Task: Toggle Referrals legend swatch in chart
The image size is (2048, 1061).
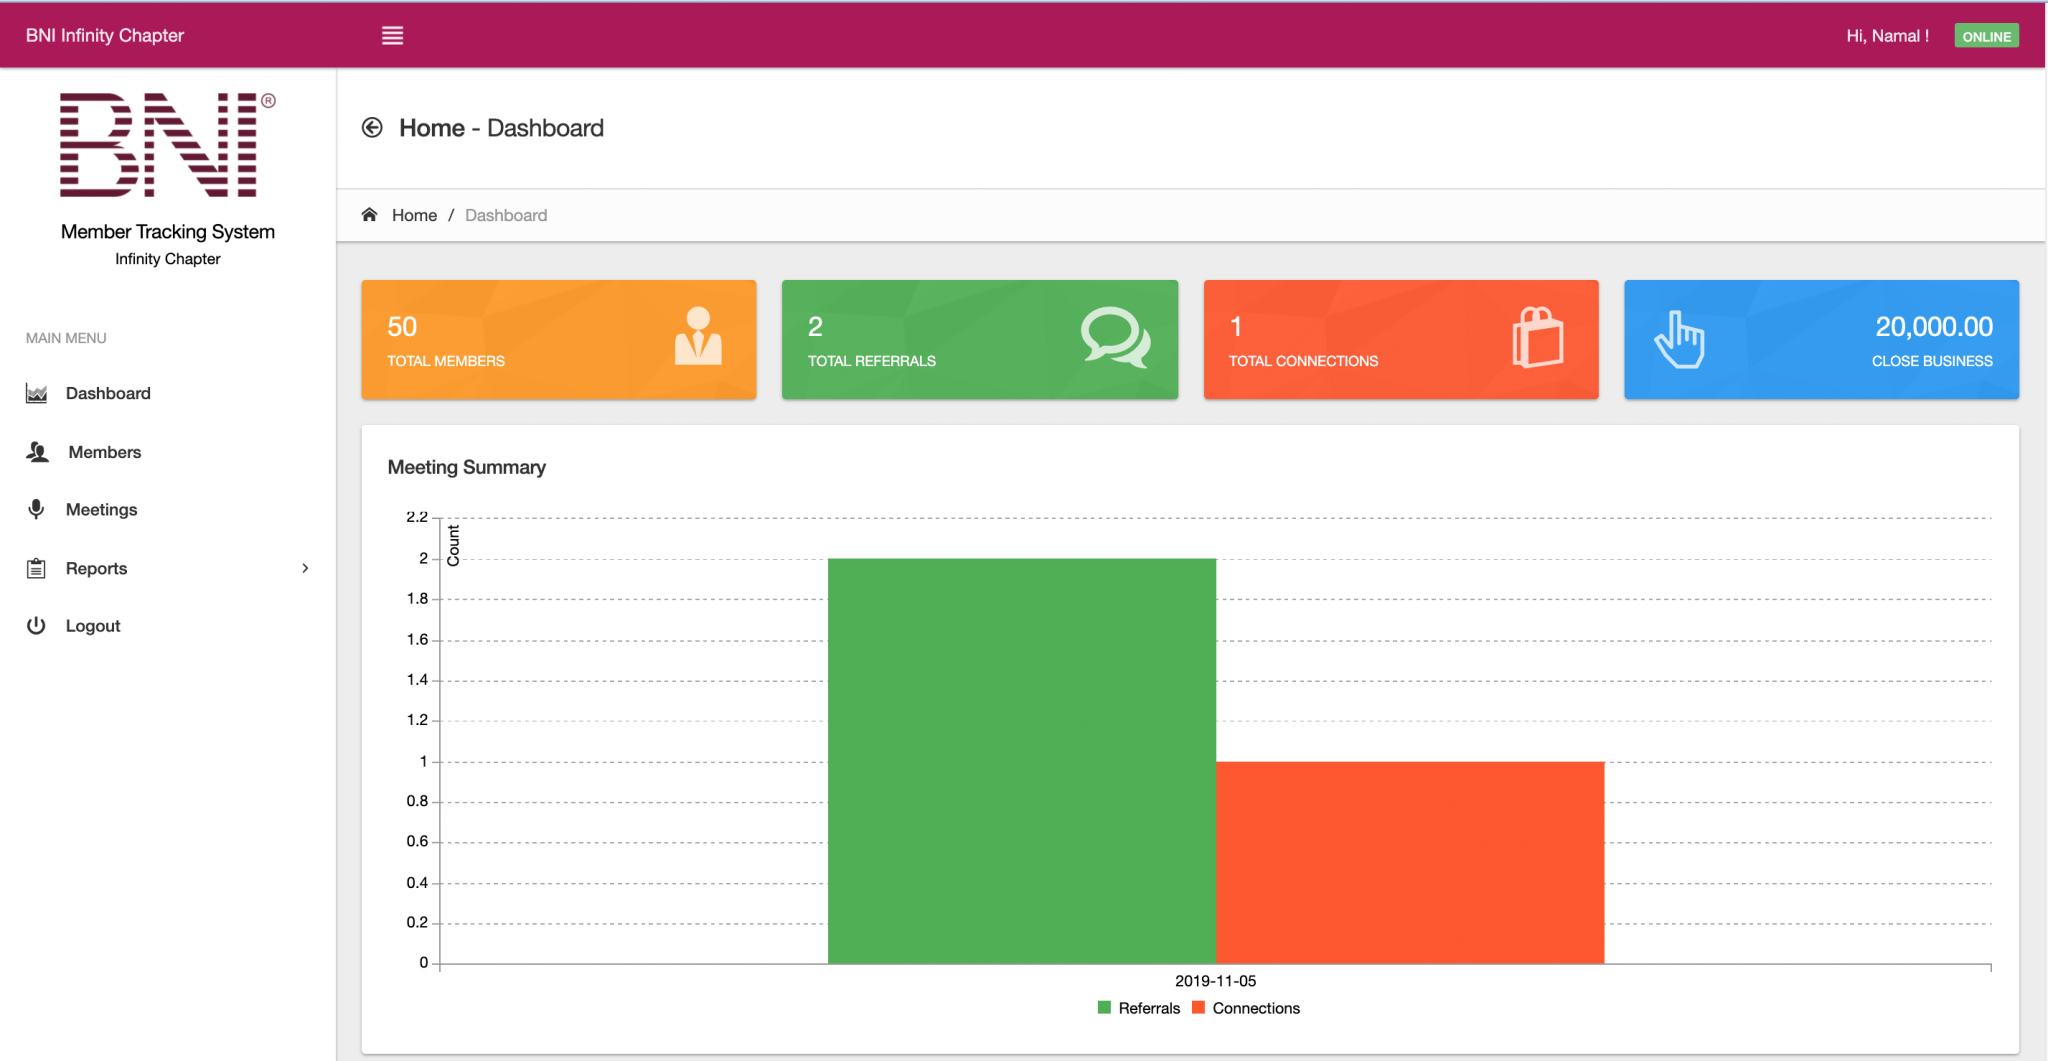Action: 1104,1008
